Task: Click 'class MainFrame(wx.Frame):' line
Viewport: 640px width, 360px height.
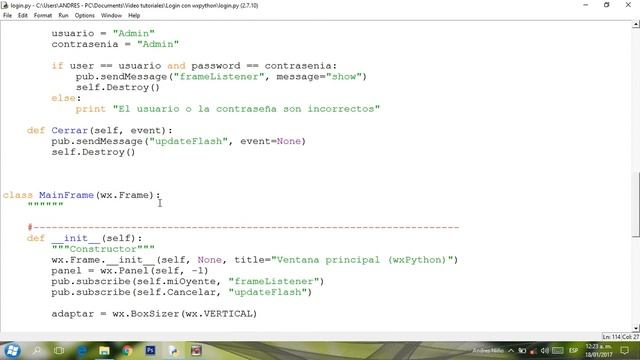Action: tap(82, 195)
